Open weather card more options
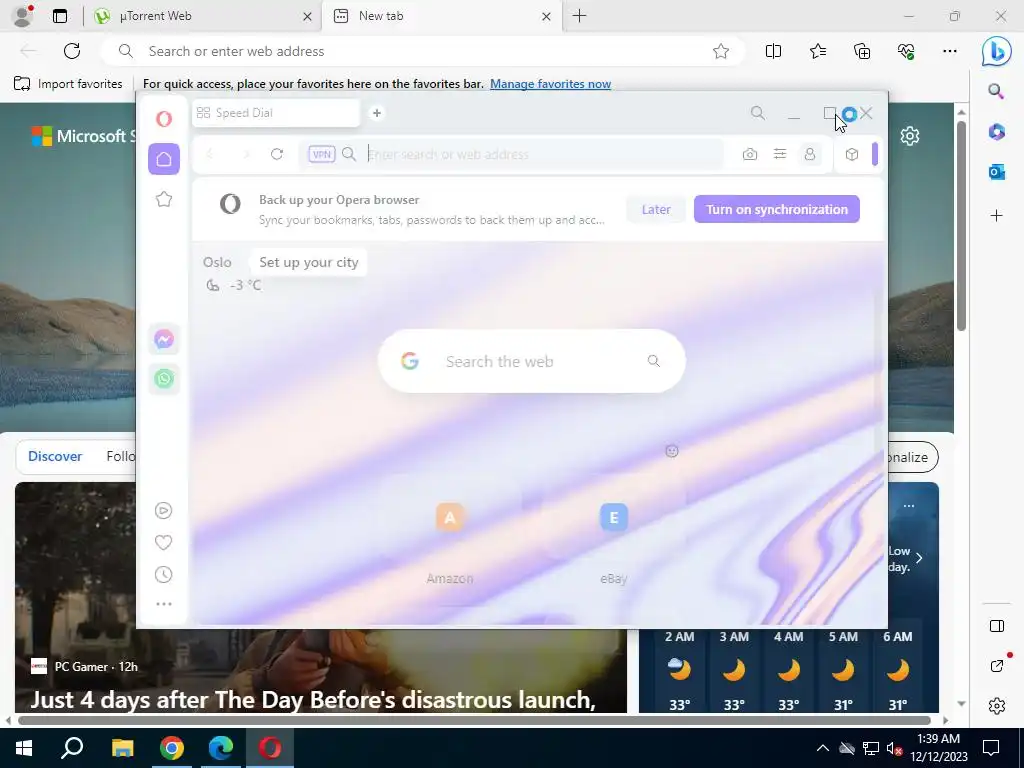The height and width of the screenshot is (768, 1024). click(908, 506)
